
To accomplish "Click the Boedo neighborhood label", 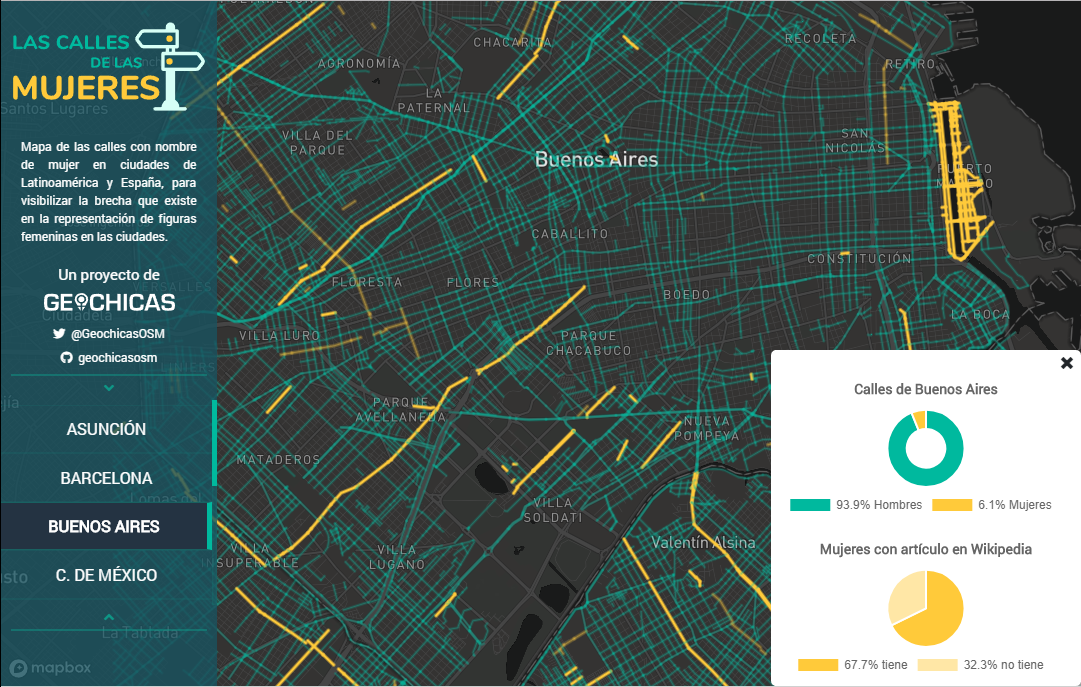I will coord(687,295).
